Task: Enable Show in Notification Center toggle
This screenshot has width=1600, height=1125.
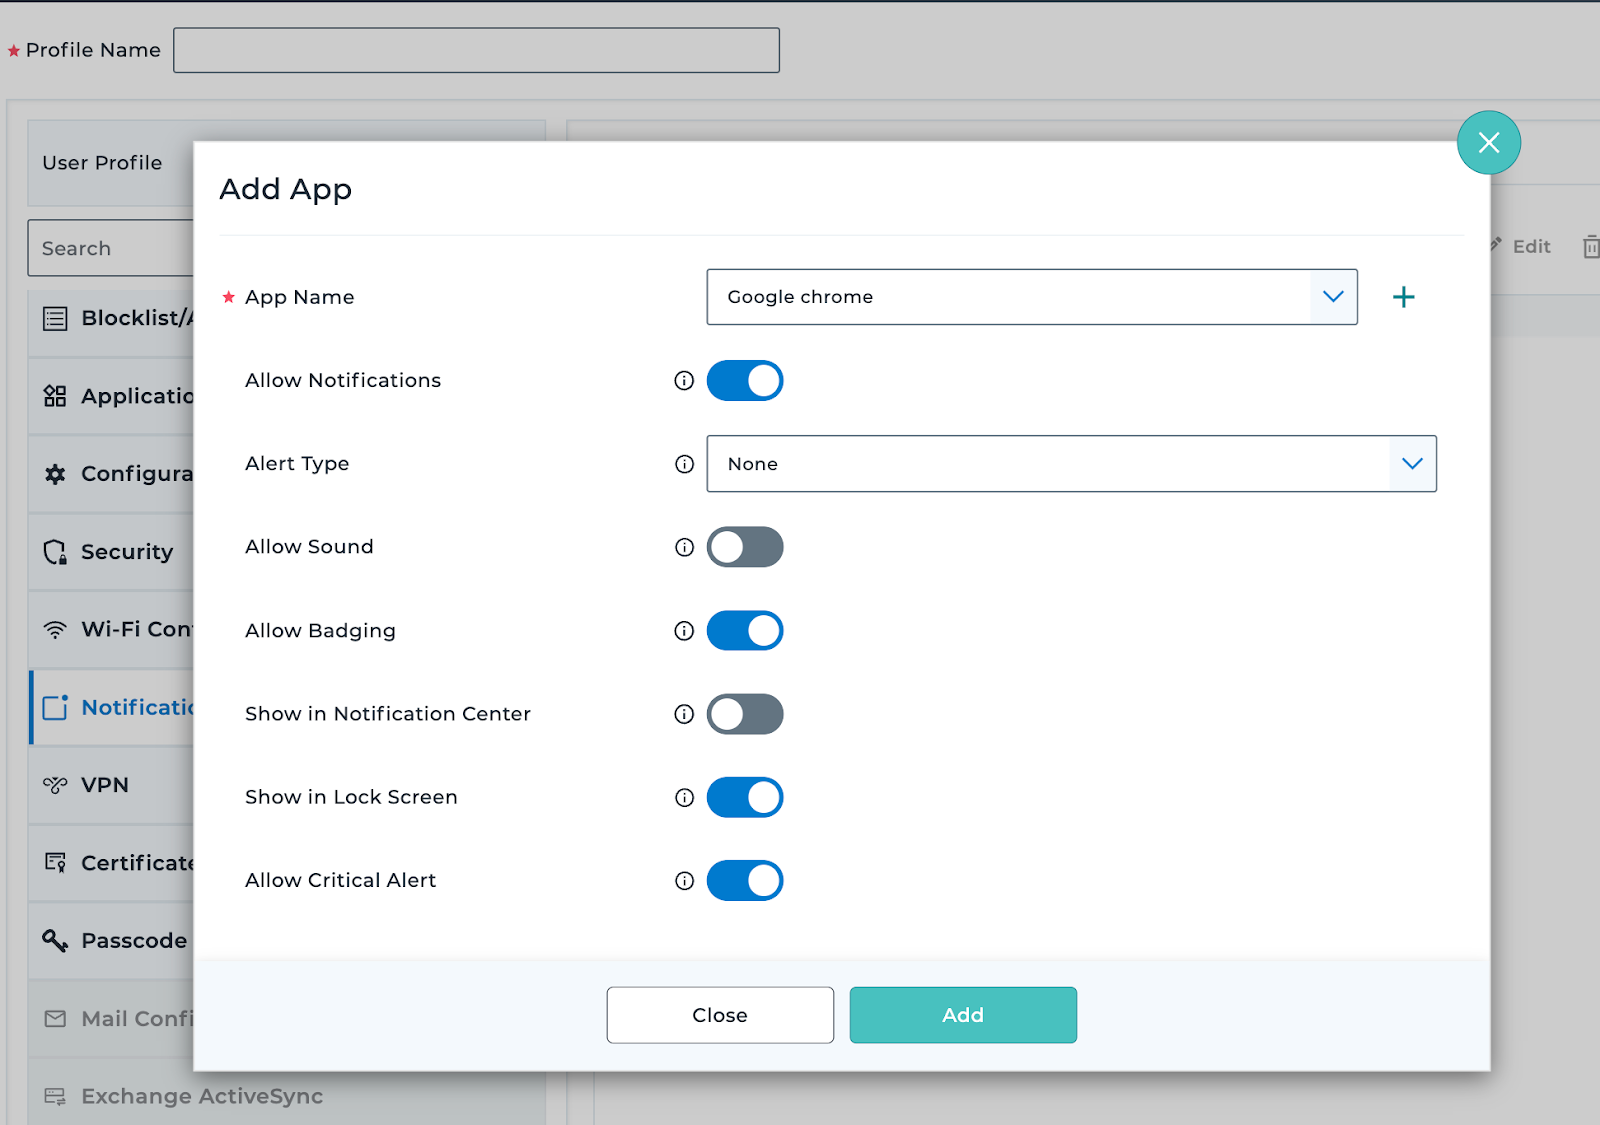Action: click(745, 714)
